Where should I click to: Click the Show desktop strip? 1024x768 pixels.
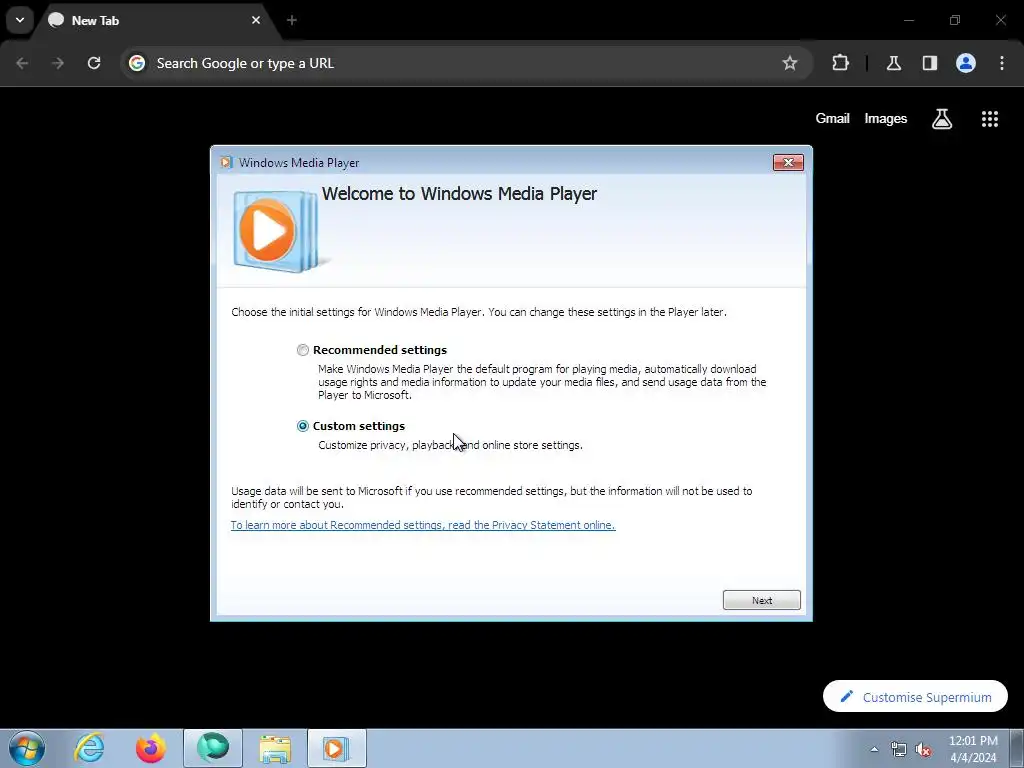(x=1017, y=748)
